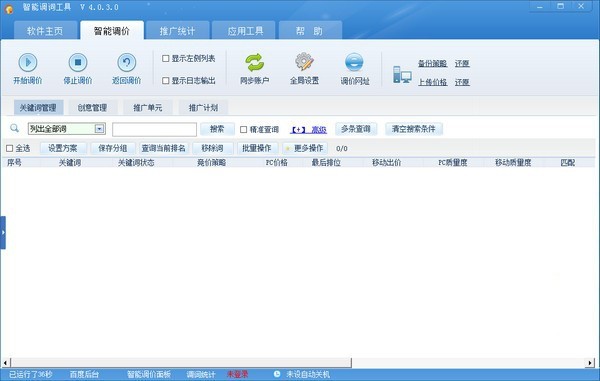600x381 pixels.
Task: Open 更多操作 dropdown menu
Action: [x=305, y=148]
